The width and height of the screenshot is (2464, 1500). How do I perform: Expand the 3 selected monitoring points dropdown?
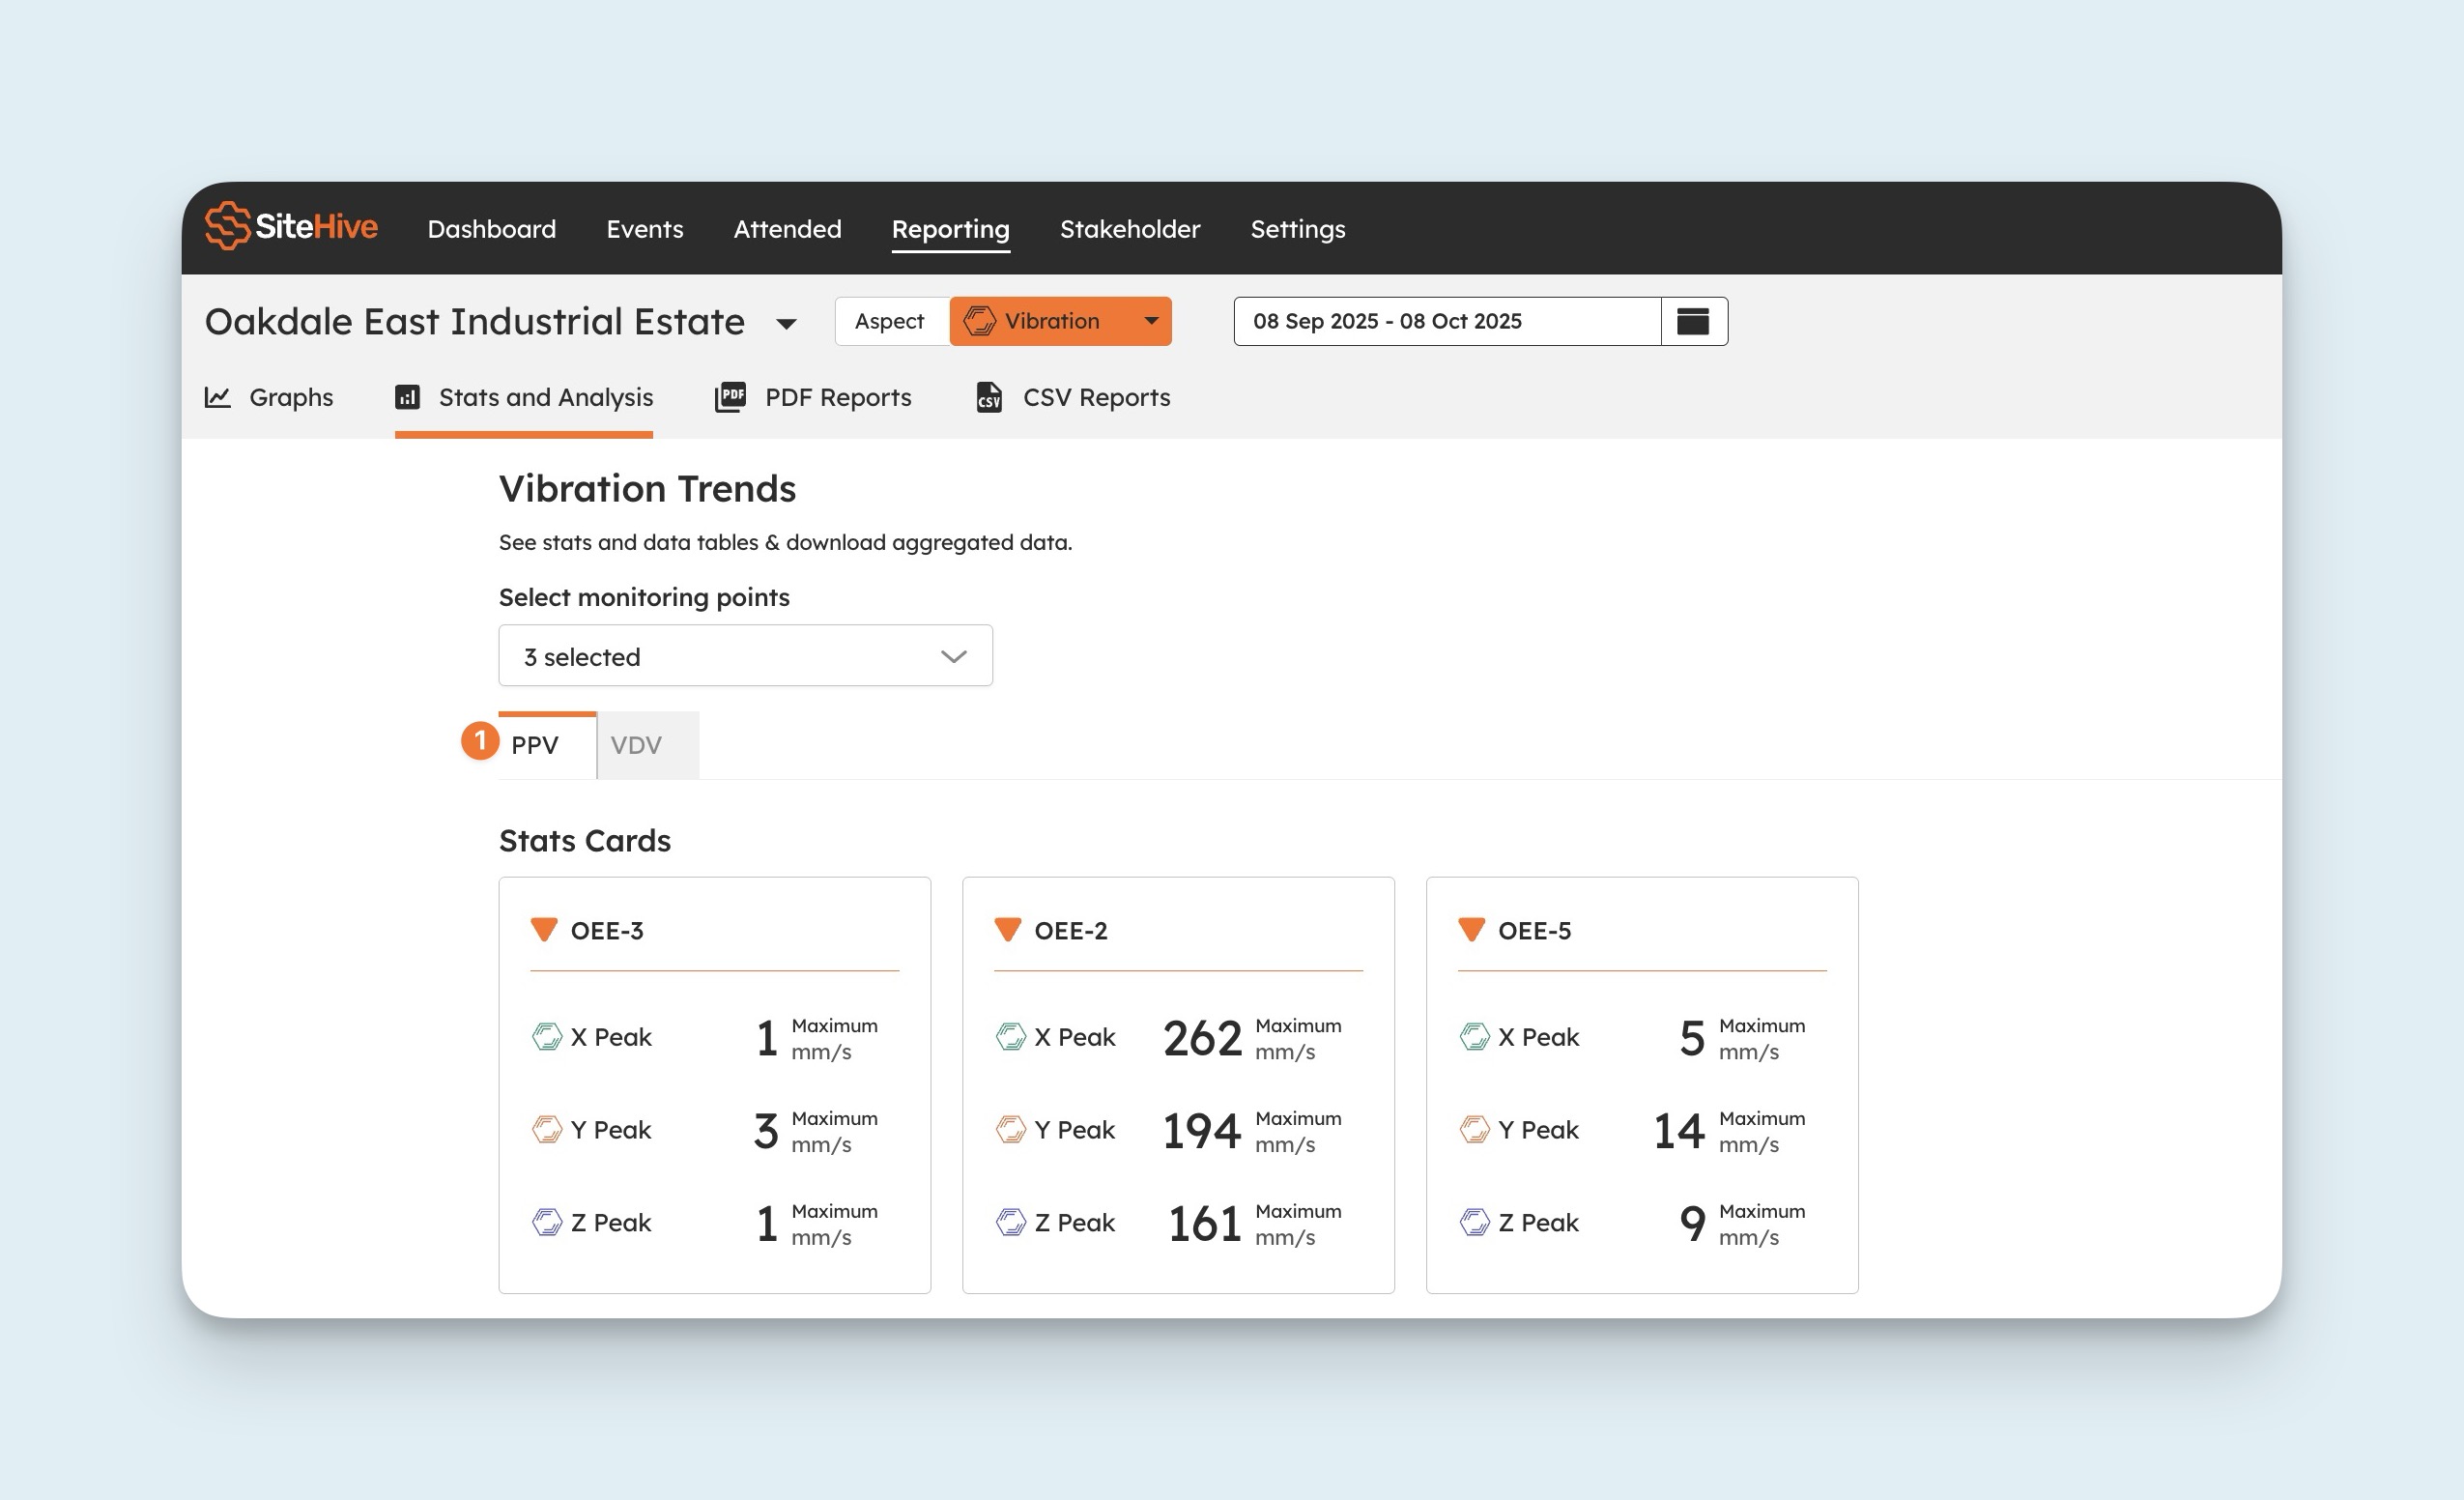tap(745, 656)
